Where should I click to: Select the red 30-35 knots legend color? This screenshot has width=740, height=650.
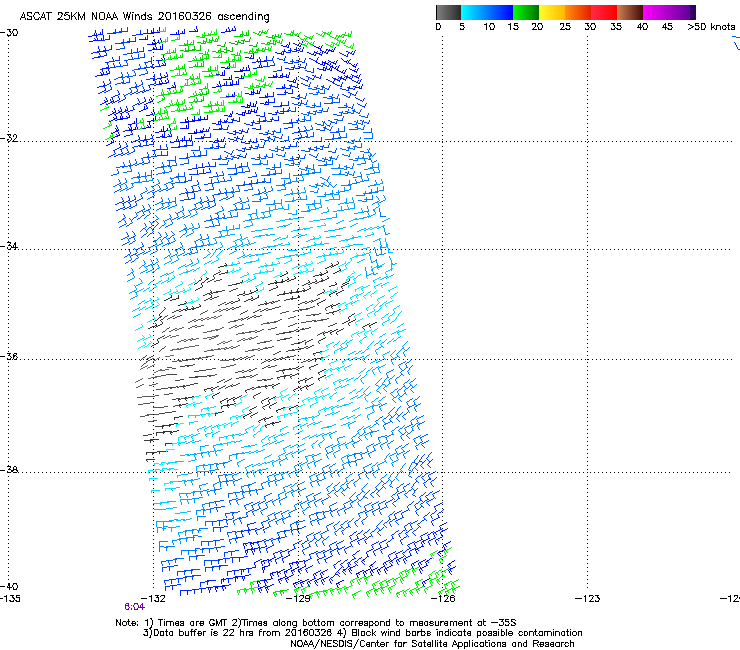click(x=604, y=12)
